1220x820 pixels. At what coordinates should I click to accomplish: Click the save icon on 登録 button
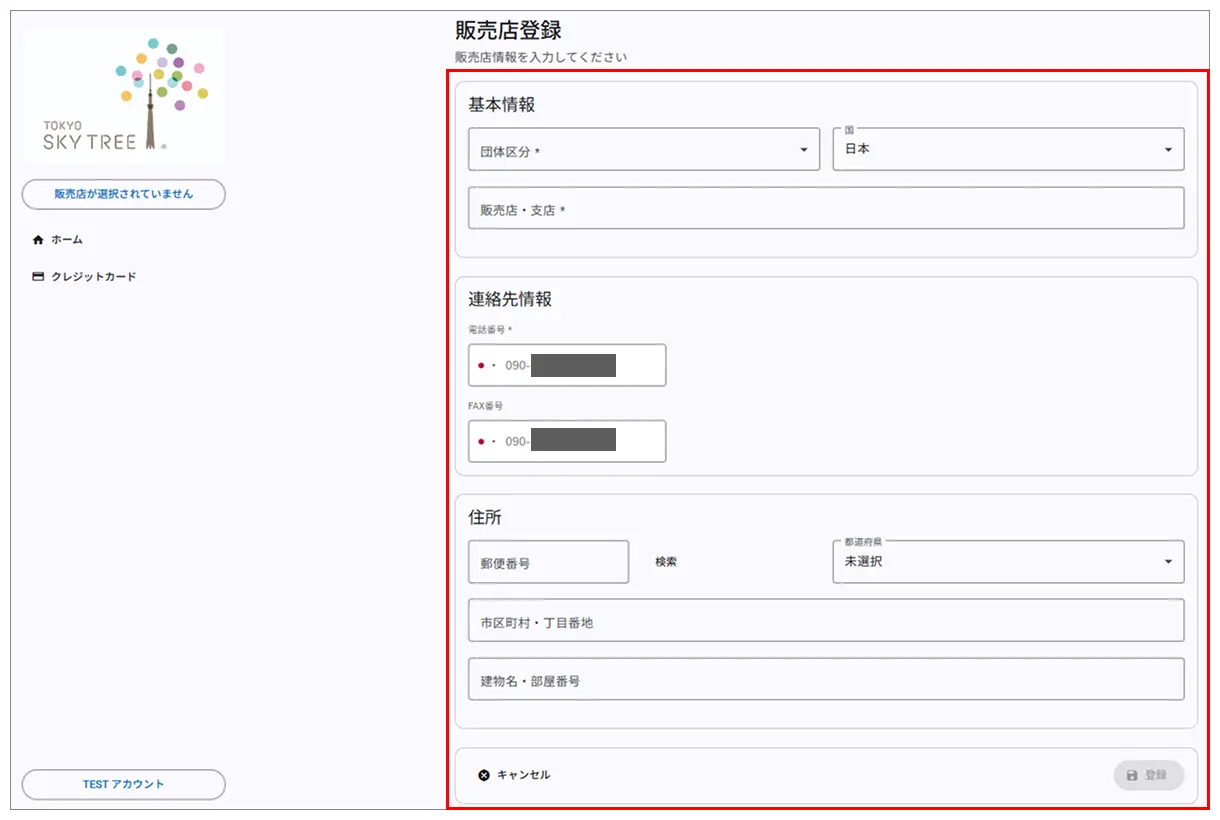click(1132, 775)
